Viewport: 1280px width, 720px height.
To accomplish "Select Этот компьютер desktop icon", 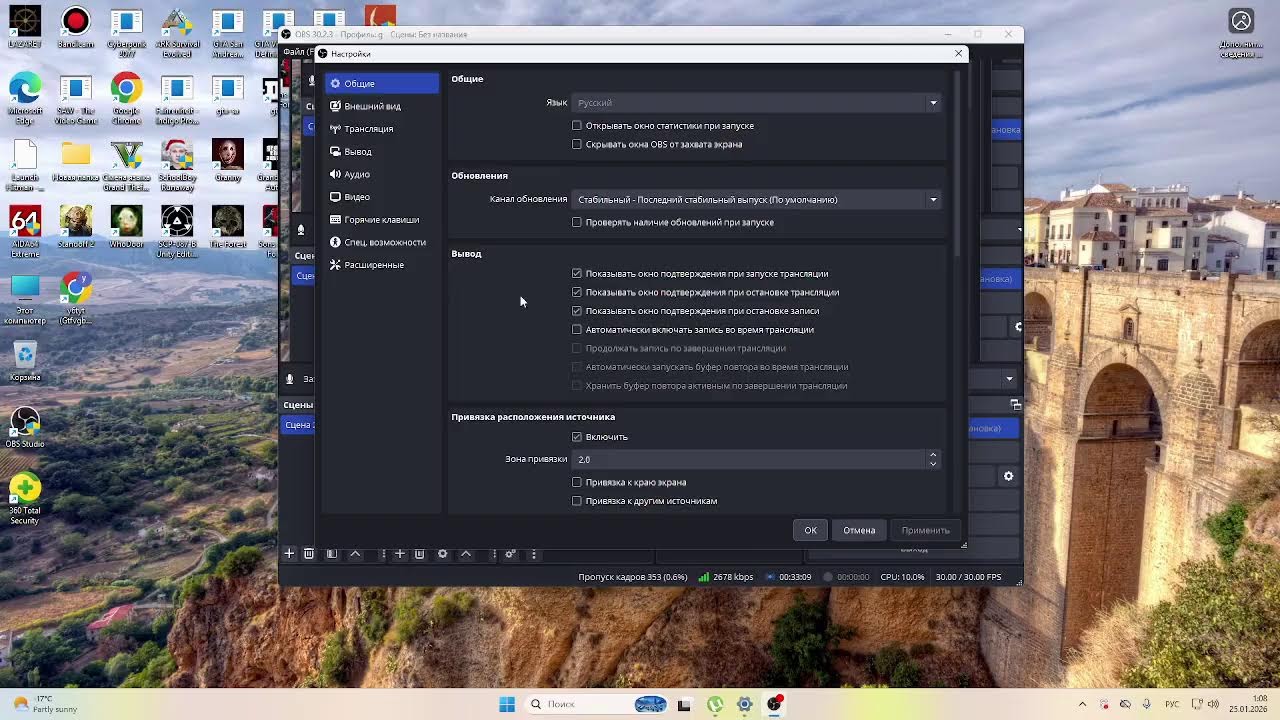I will point(25,300).
